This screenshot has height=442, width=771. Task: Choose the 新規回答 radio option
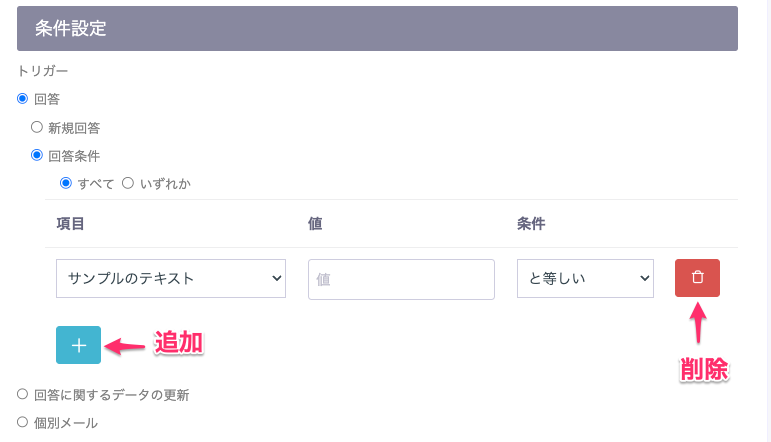click(37, 127)
